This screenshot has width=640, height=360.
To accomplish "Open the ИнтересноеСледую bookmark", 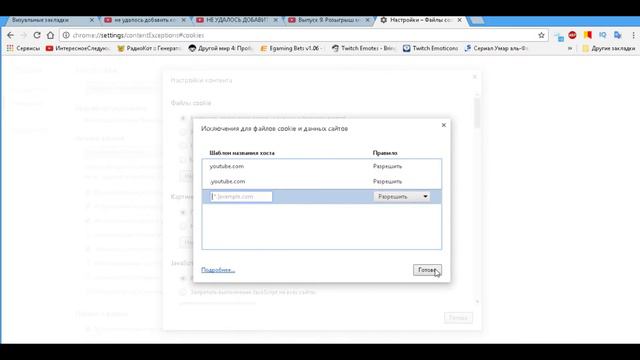I will click(78, 48).
